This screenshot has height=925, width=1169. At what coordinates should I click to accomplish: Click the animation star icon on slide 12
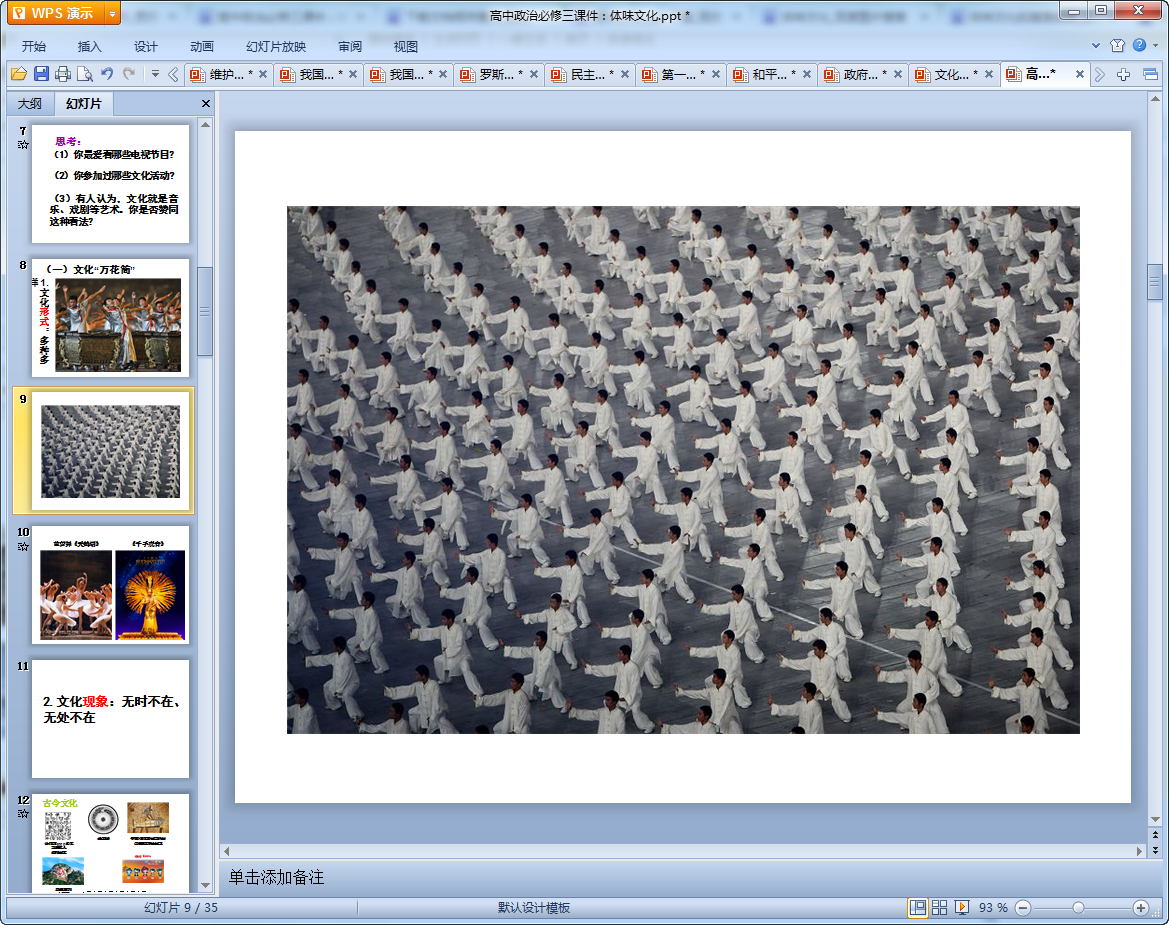pos(23,814)
